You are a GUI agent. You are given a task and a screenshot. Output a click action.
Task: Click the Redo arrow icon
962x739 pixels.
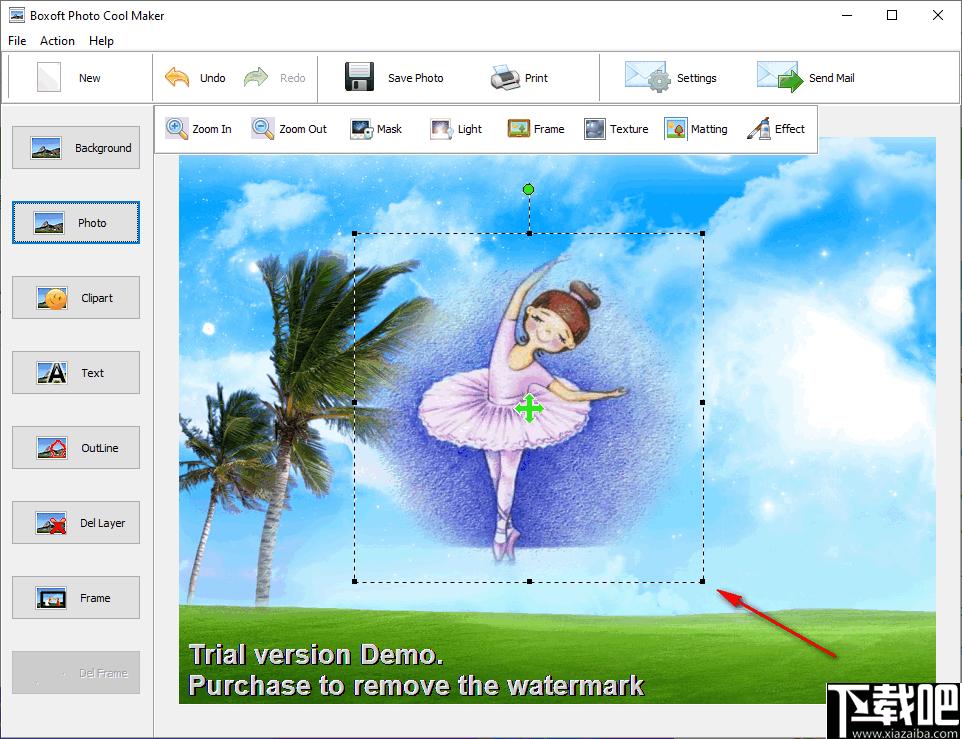[x=256, y=78]
